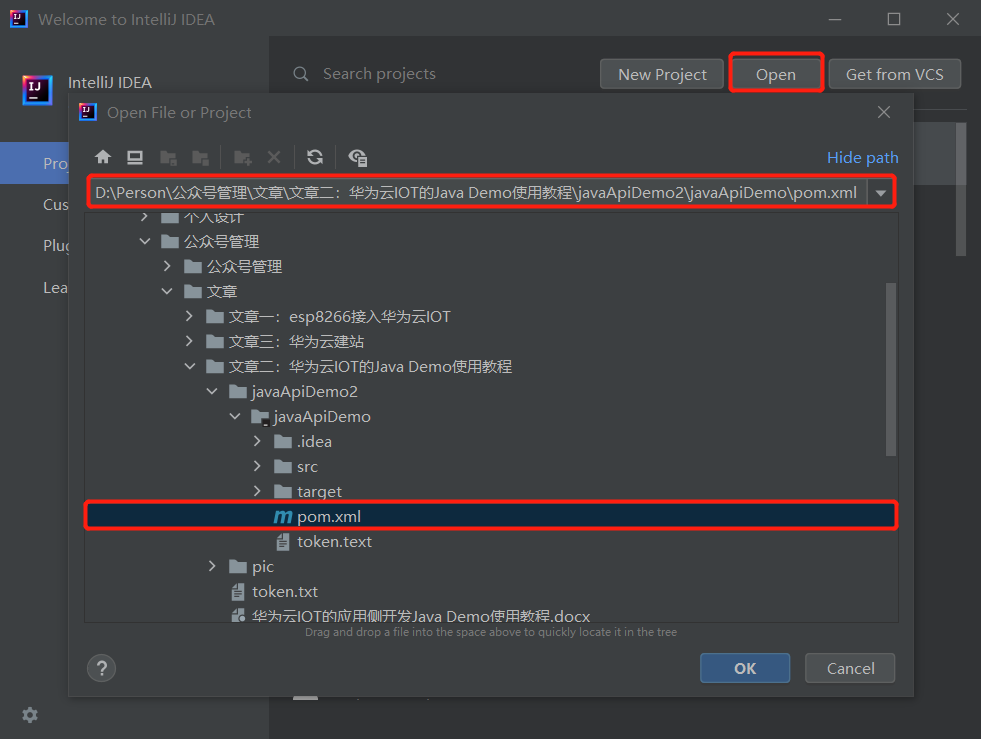Select the target folder row
Screen dimensions: 981x739
[x=491, y=492]
